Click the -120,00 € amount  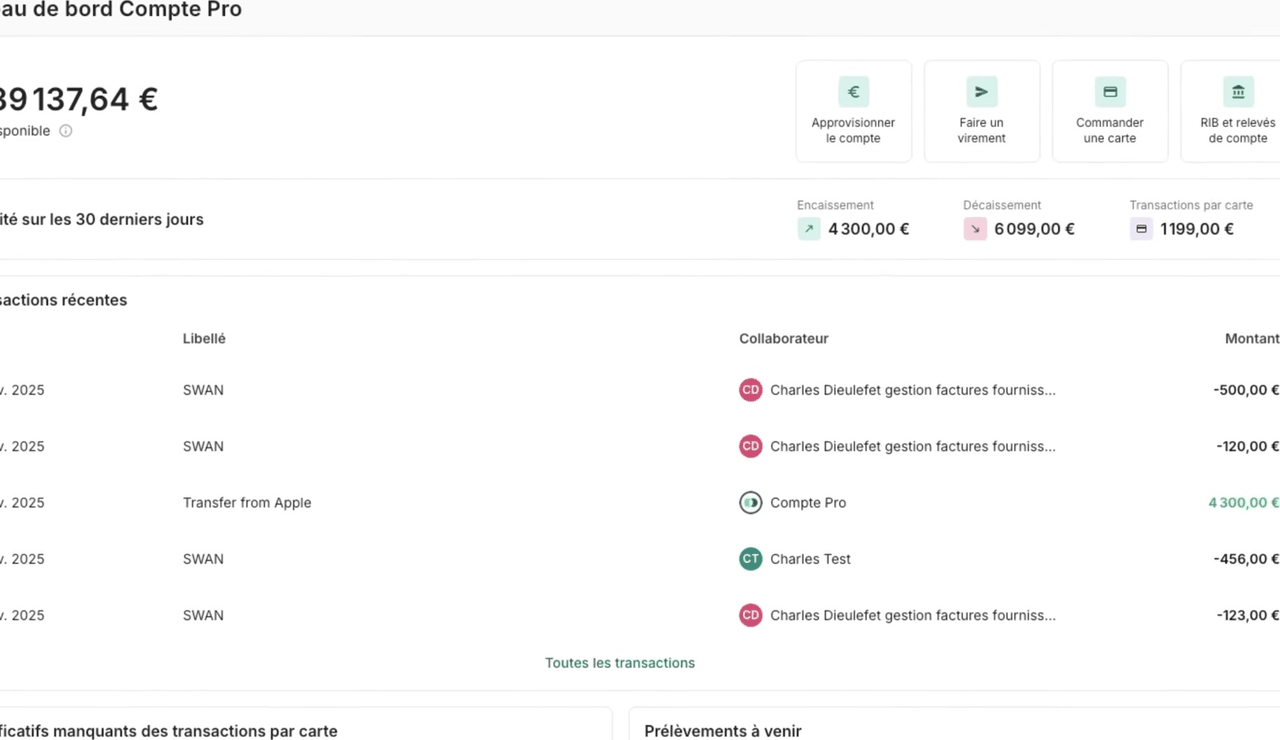tap(1248, 446)
